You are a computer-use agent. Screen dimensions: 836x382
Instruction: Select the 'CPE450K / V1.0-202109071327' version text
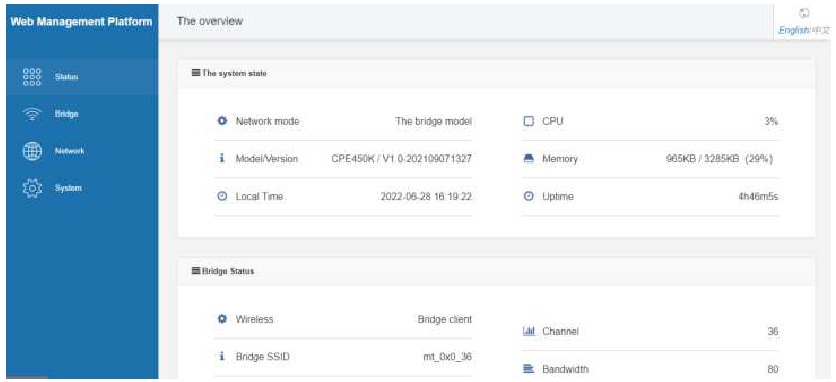(x=401, y=158)
